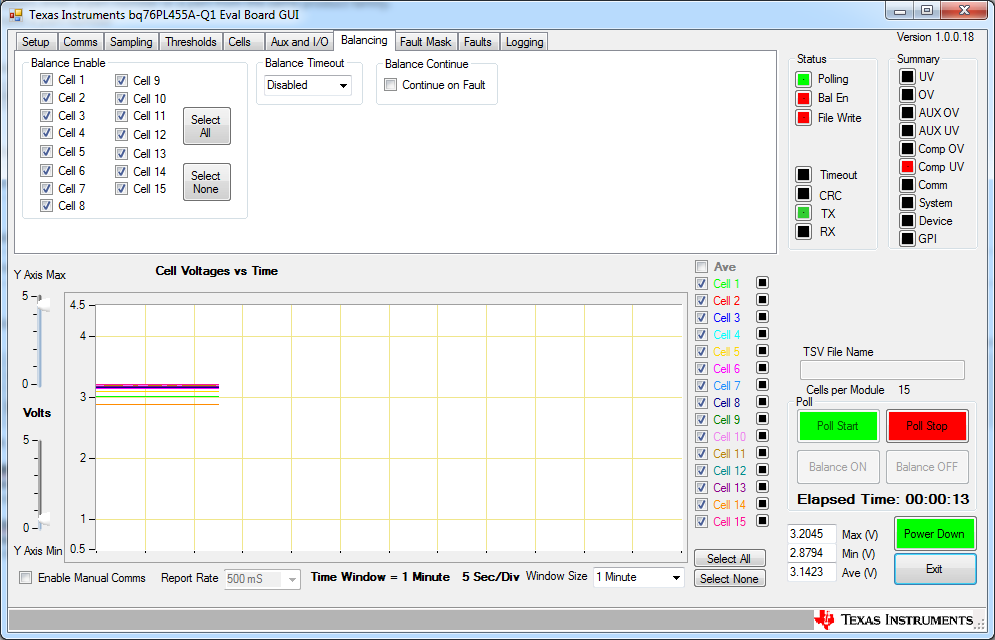Click balancing indicator beside Cell 8 legend

pos(763,402)
